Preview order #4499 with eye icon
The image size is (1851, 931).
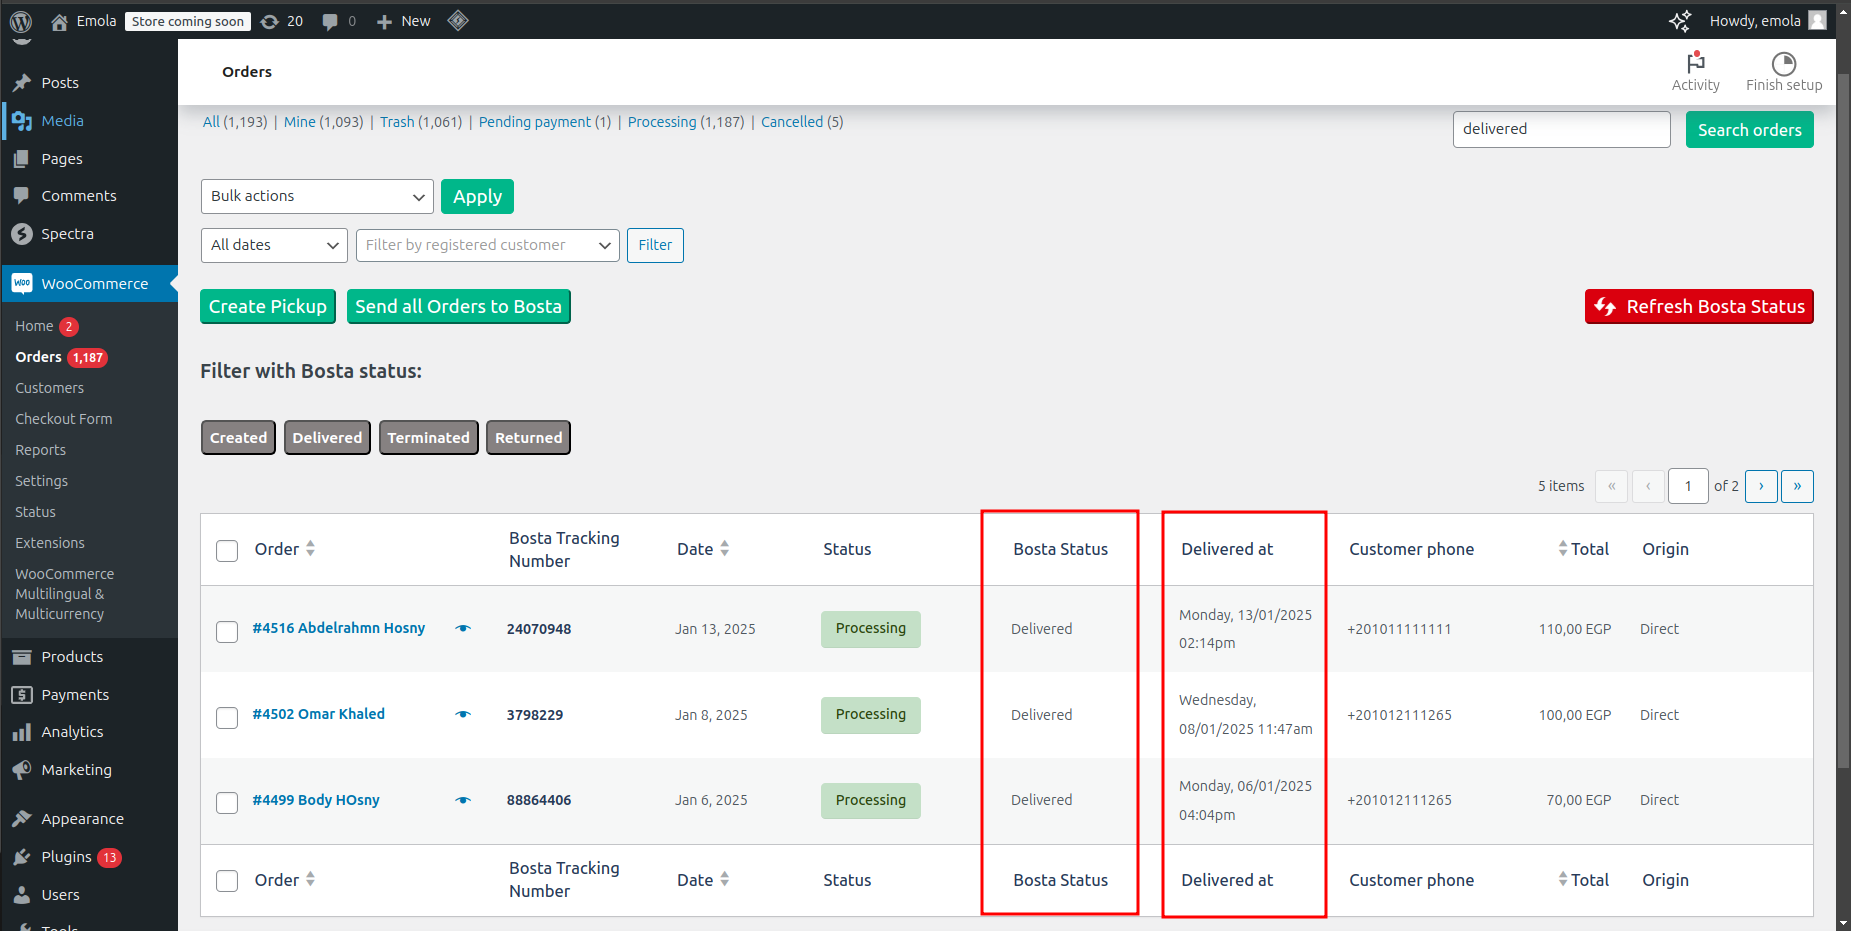pyautogui.click(x=463, y=800)
